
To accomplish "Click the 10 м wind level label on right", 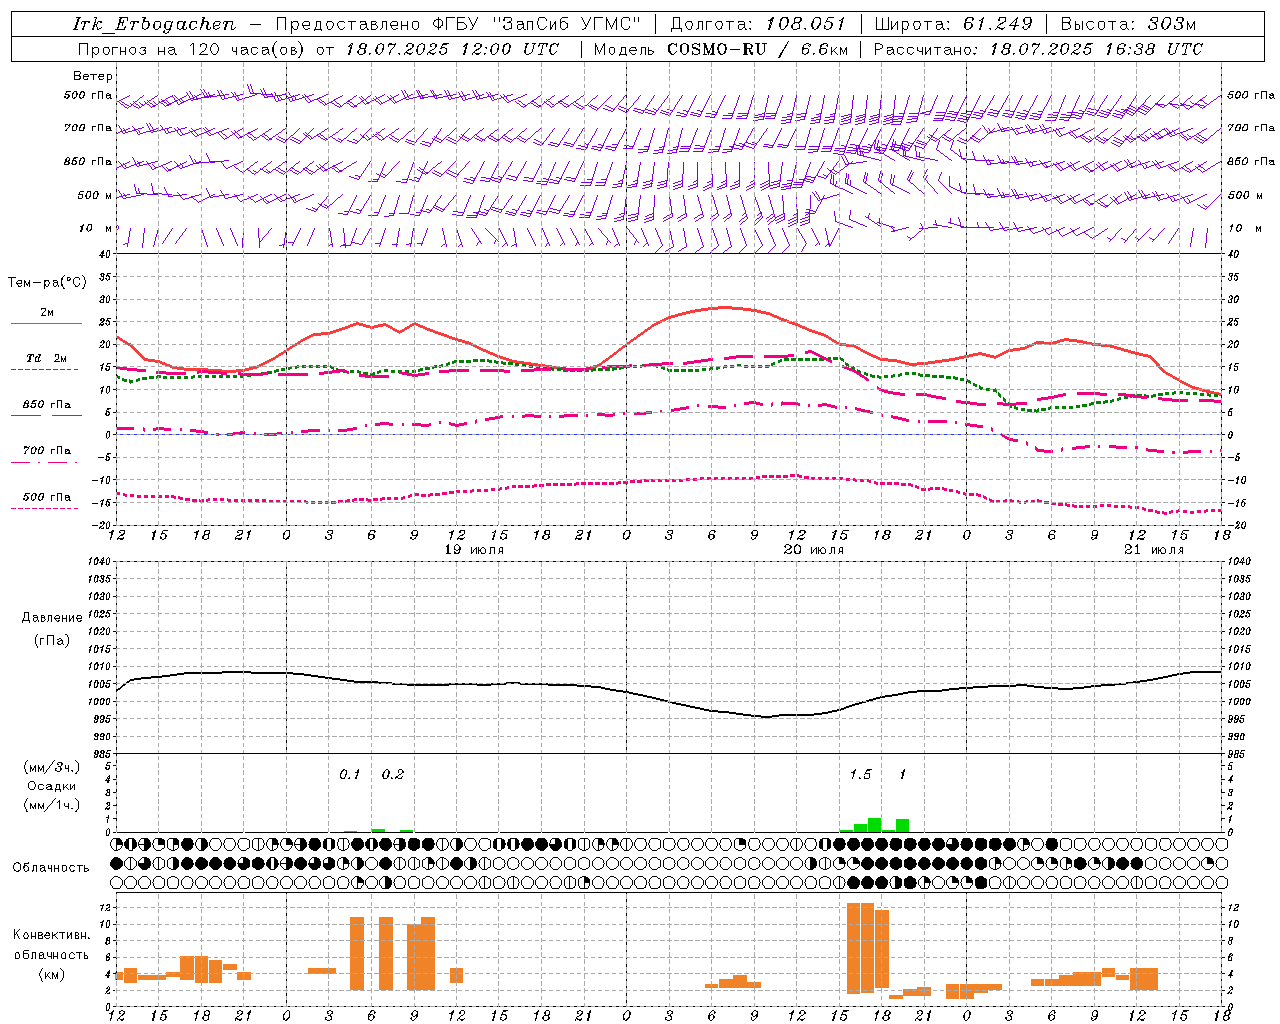I will tap(1245, 228).
